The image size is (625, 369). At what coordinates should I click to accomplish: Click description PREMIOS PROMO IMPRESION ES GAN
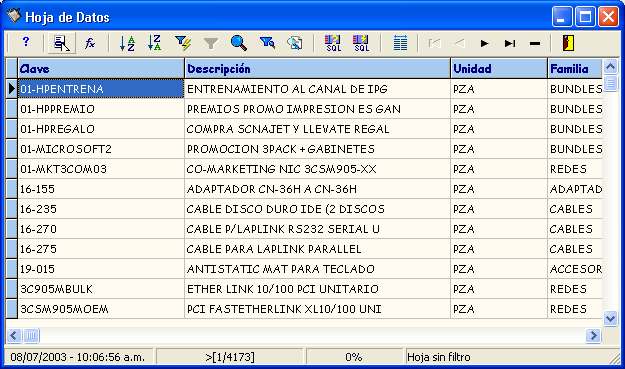(x=318, y=109)
